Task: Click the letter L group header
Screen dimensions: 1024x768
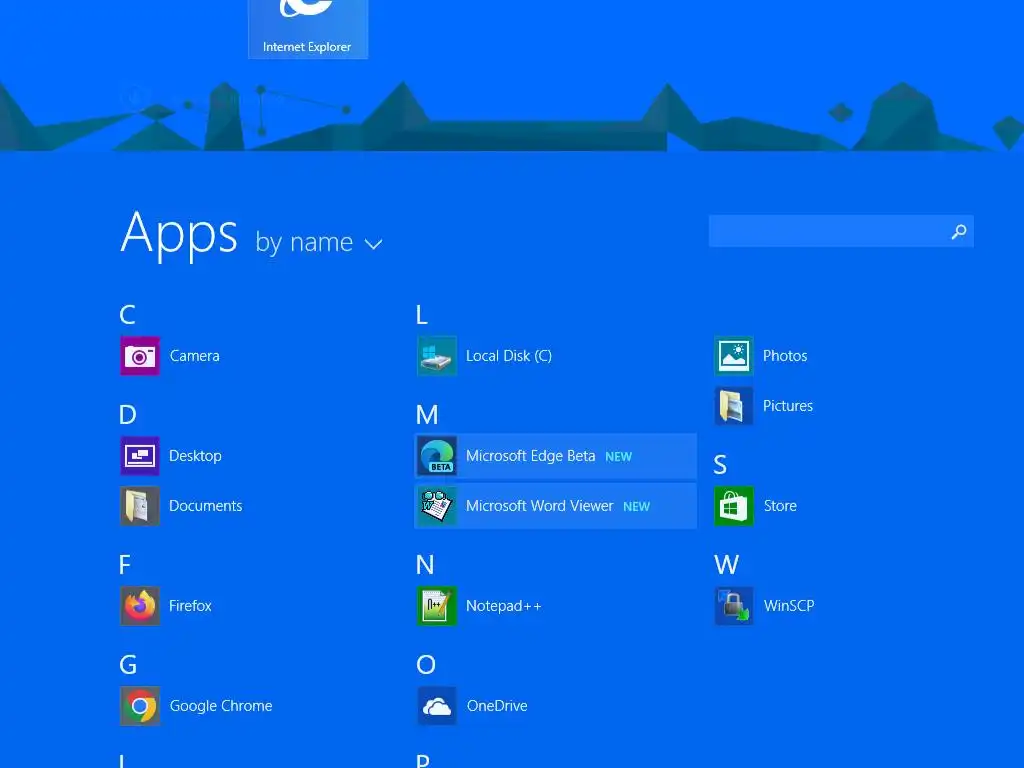Action: pyautogui.click(x=422, y=315)
